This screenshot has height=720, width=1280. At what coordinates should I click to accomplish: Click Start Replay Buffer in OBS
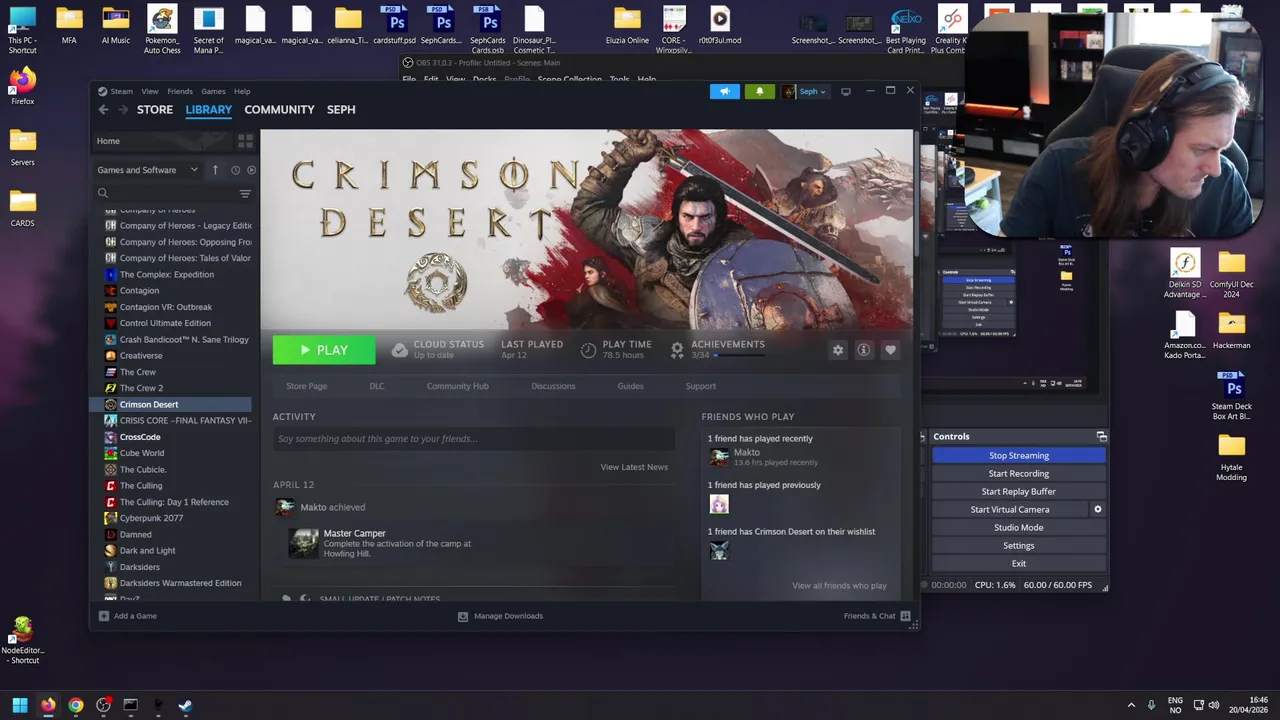(1019, 492)
